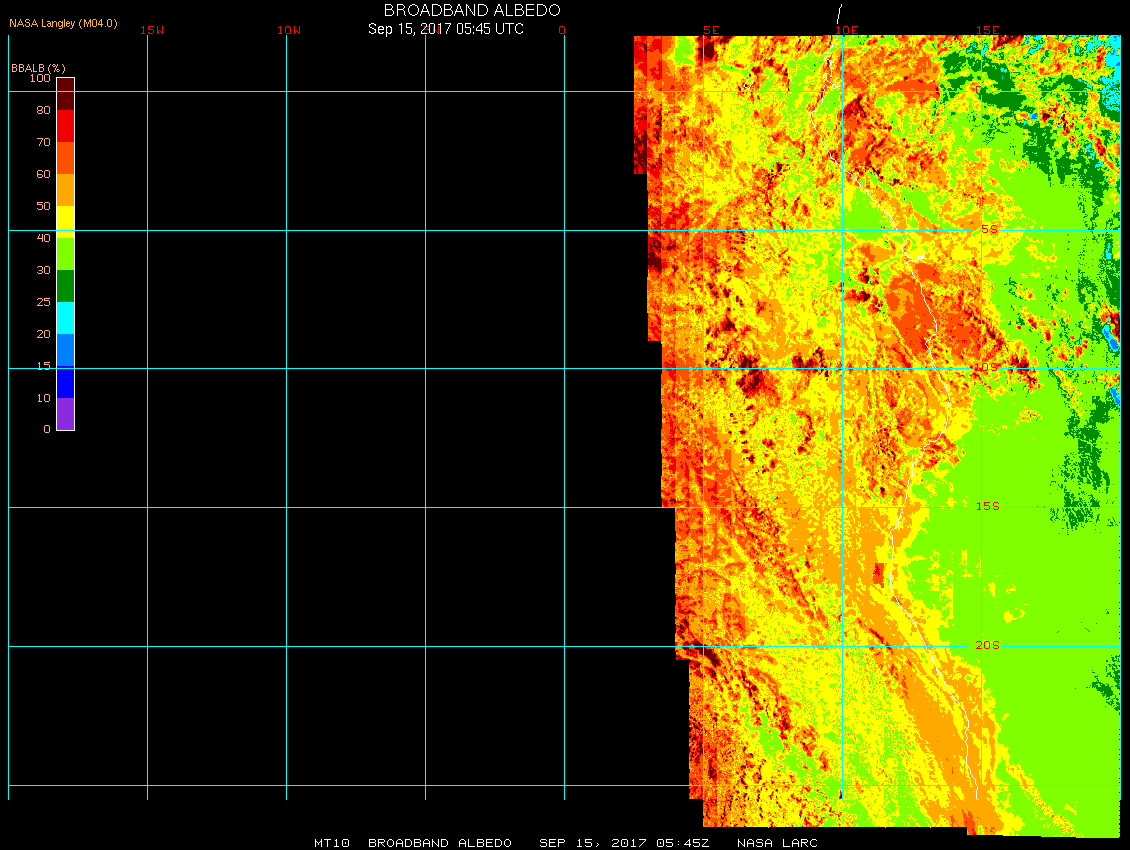This screenshot has width=1130, height=850.
Task: Click the 15S latitude label
Action: coord(987,506)
